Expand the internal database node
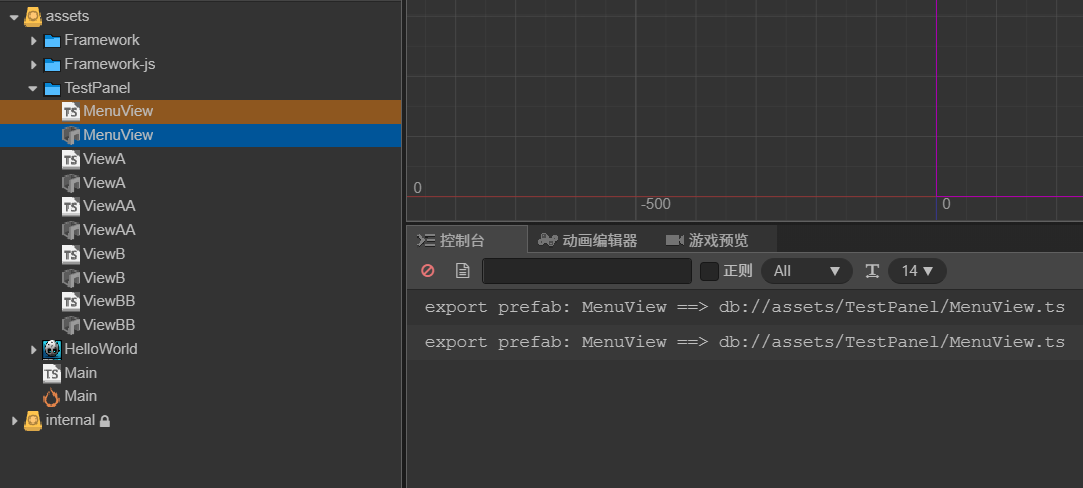The width and height of the screenshot is (1083, 488). 14,421
